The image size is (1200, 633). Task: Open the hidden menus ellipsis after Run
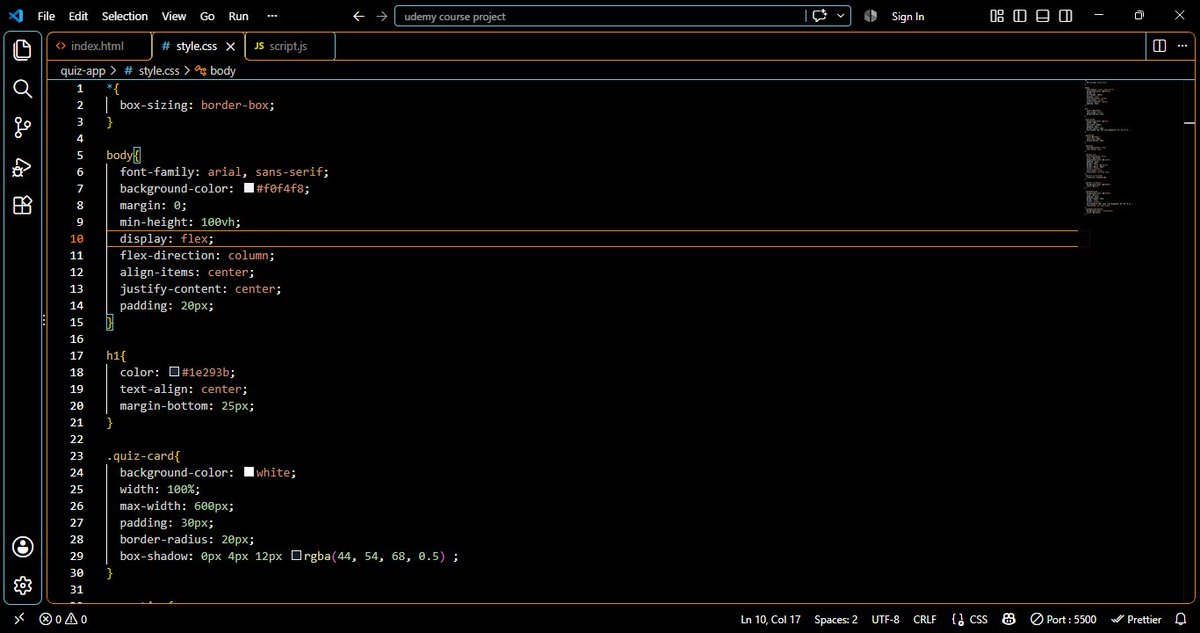274,16
